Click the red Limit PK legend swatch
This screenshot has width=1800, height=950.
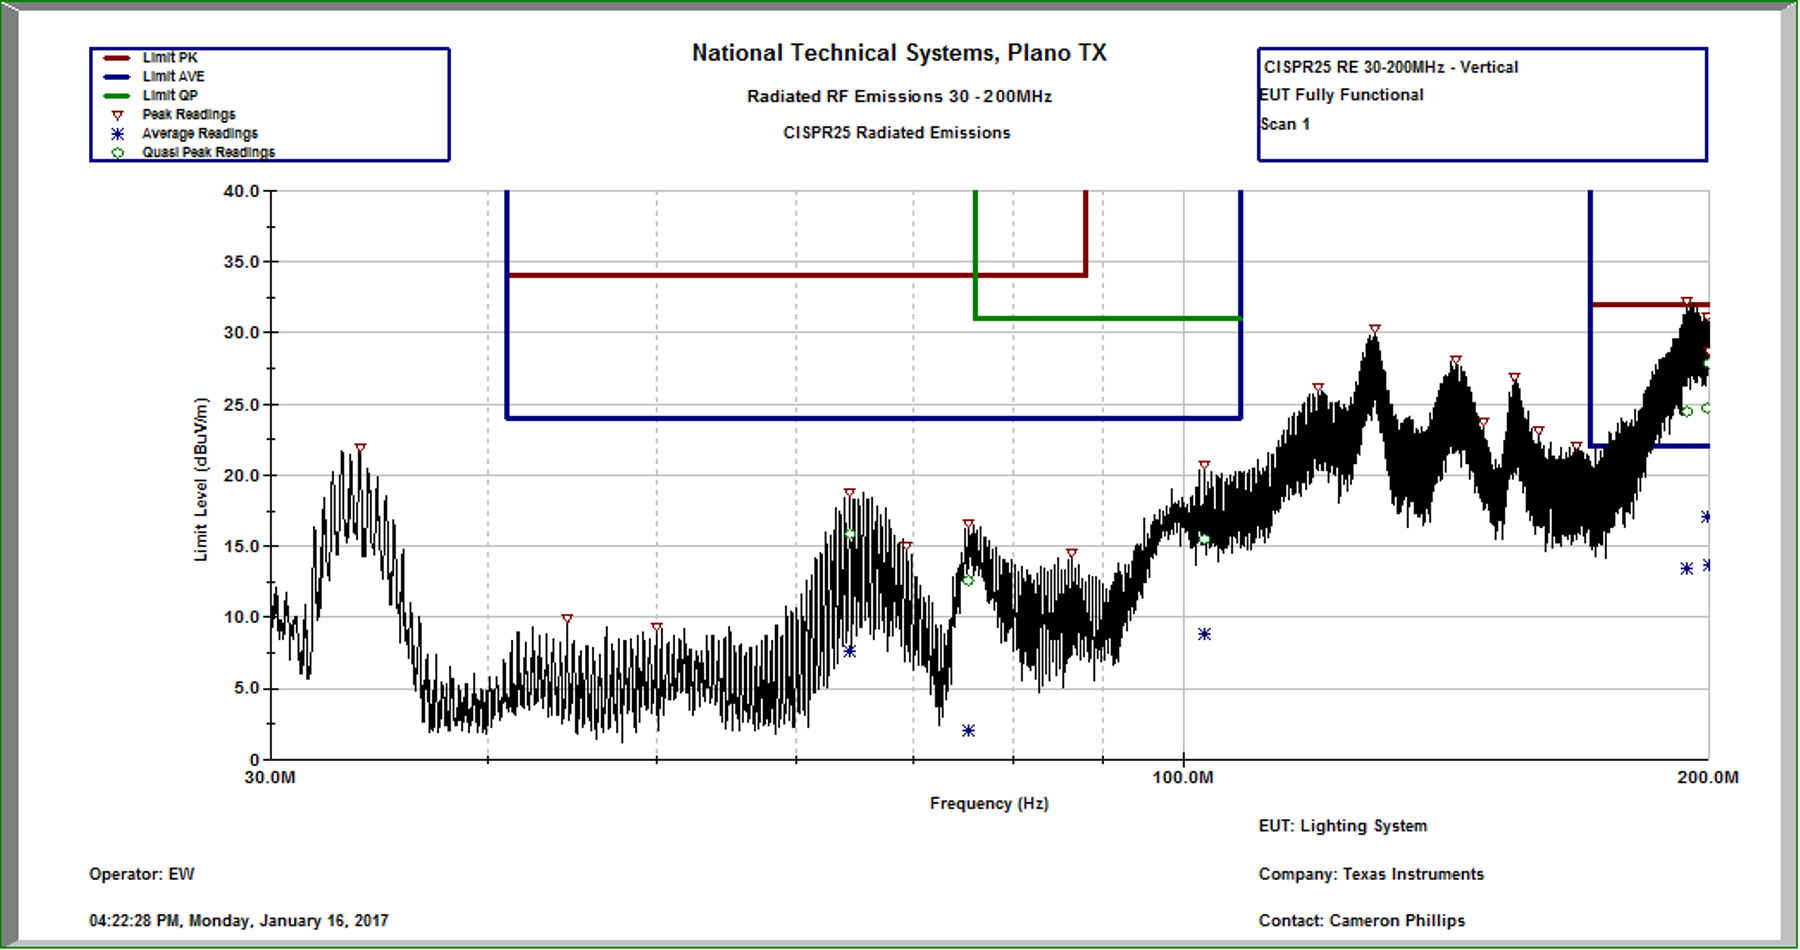tap(117, 58)
